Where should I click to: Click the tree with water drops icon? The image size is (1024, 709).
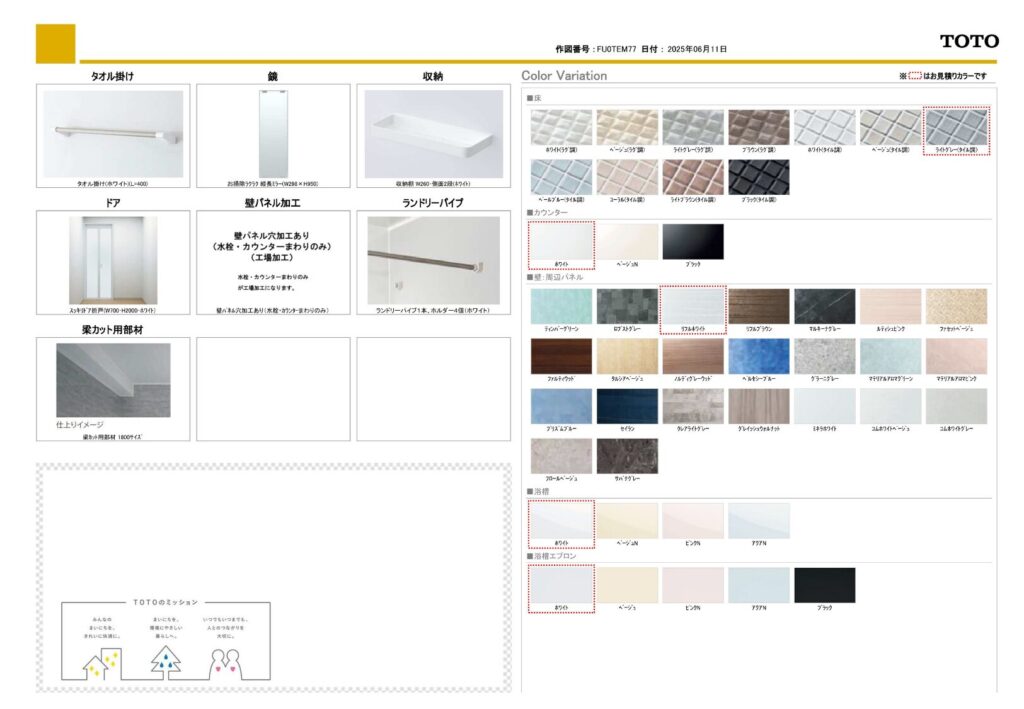(166, 660)
